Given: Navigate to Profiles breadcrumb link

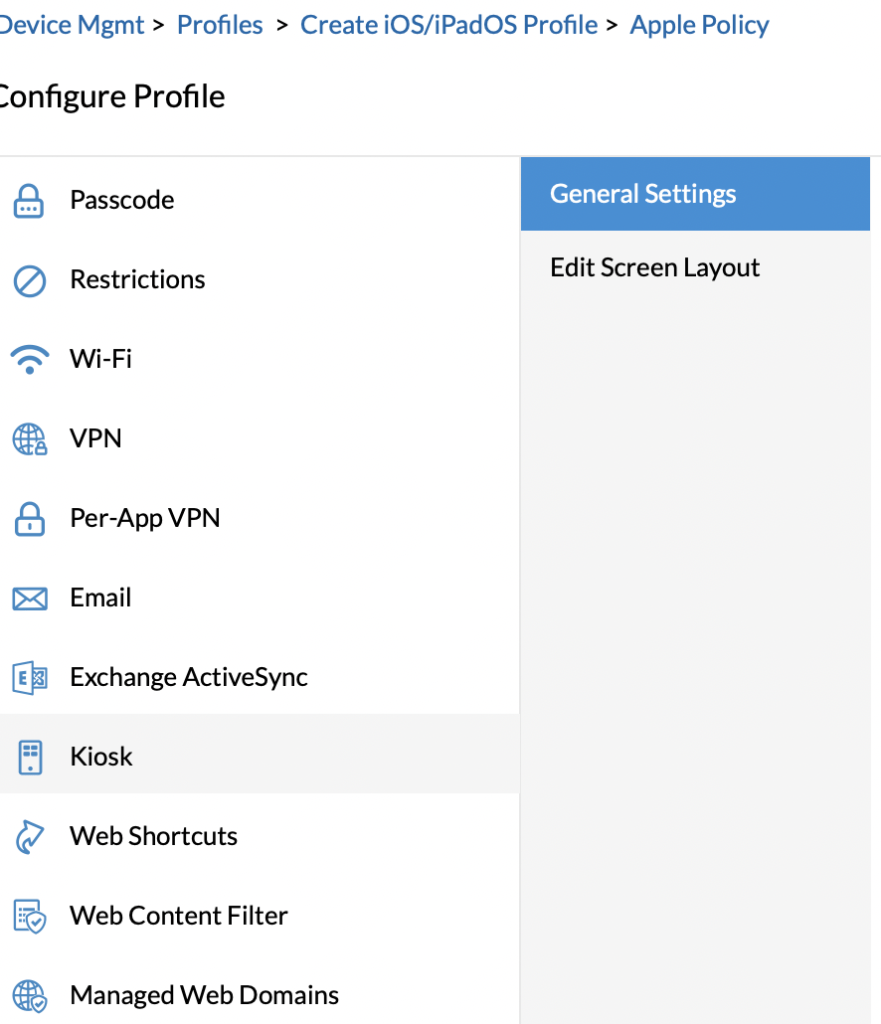Looking at the screenshot, I should tap(219, 25).
